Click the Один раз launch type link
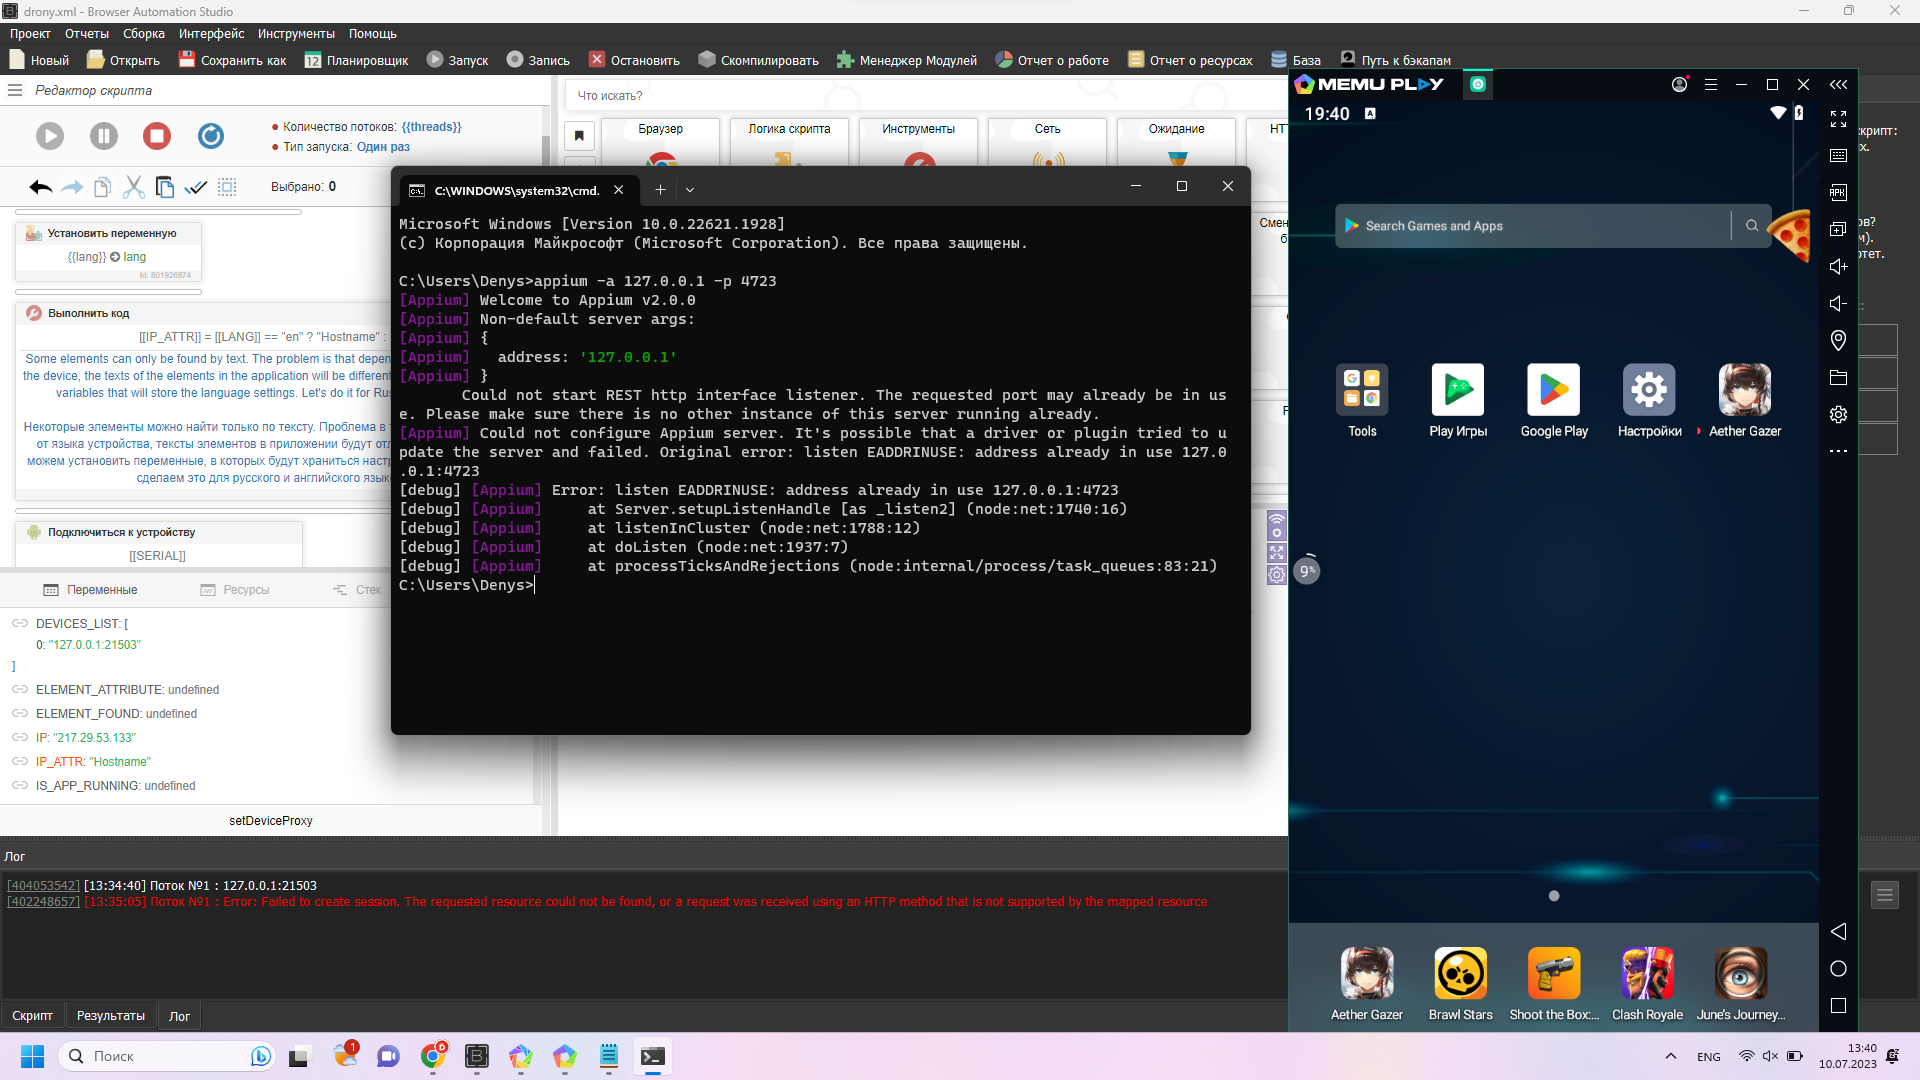1920x1080 pixels. tap(383, 147)
